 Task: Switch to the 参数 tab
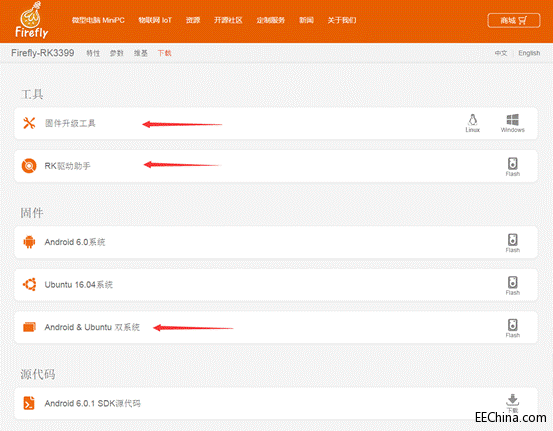click(116, 53)
